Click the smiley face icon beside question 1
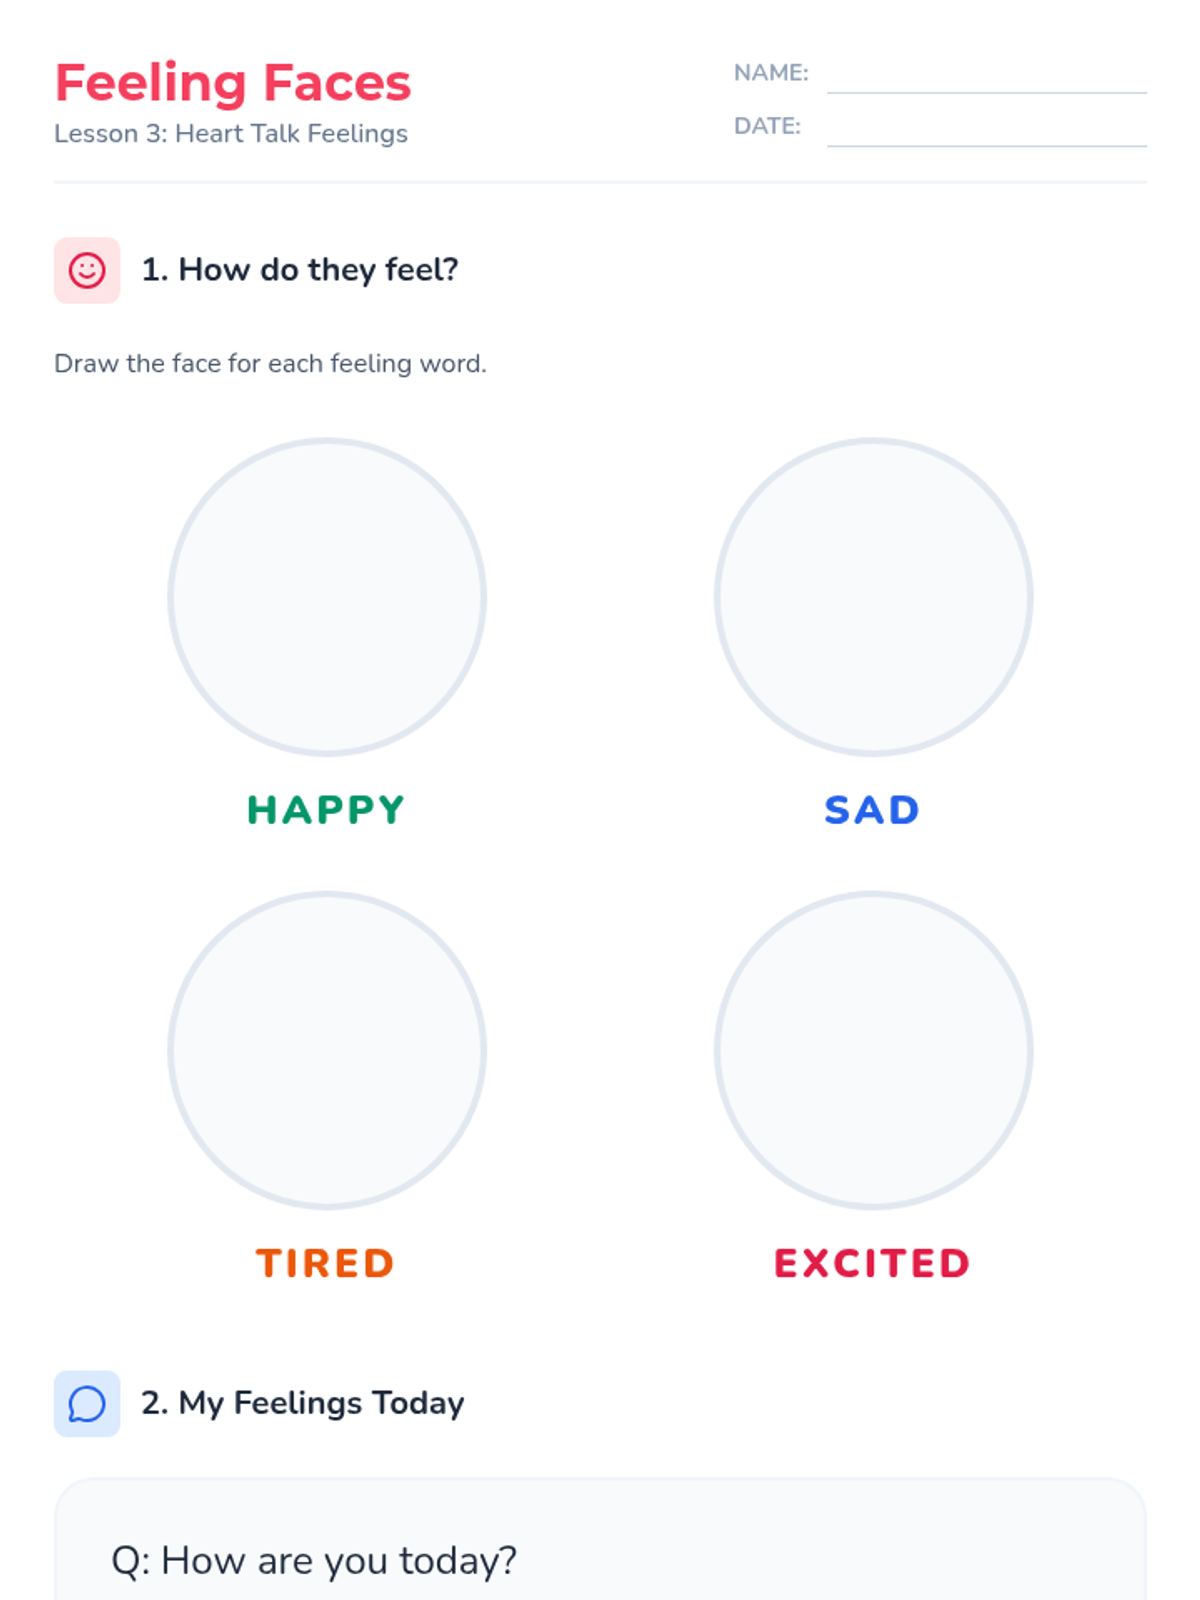The height and width of the screenshot is (1600, 1200). (x=87, y=270)
